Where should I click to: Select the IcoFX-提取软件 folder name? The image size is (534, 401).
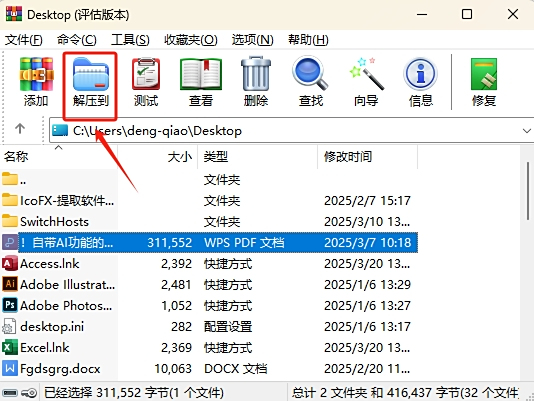(x=67, y=200)
